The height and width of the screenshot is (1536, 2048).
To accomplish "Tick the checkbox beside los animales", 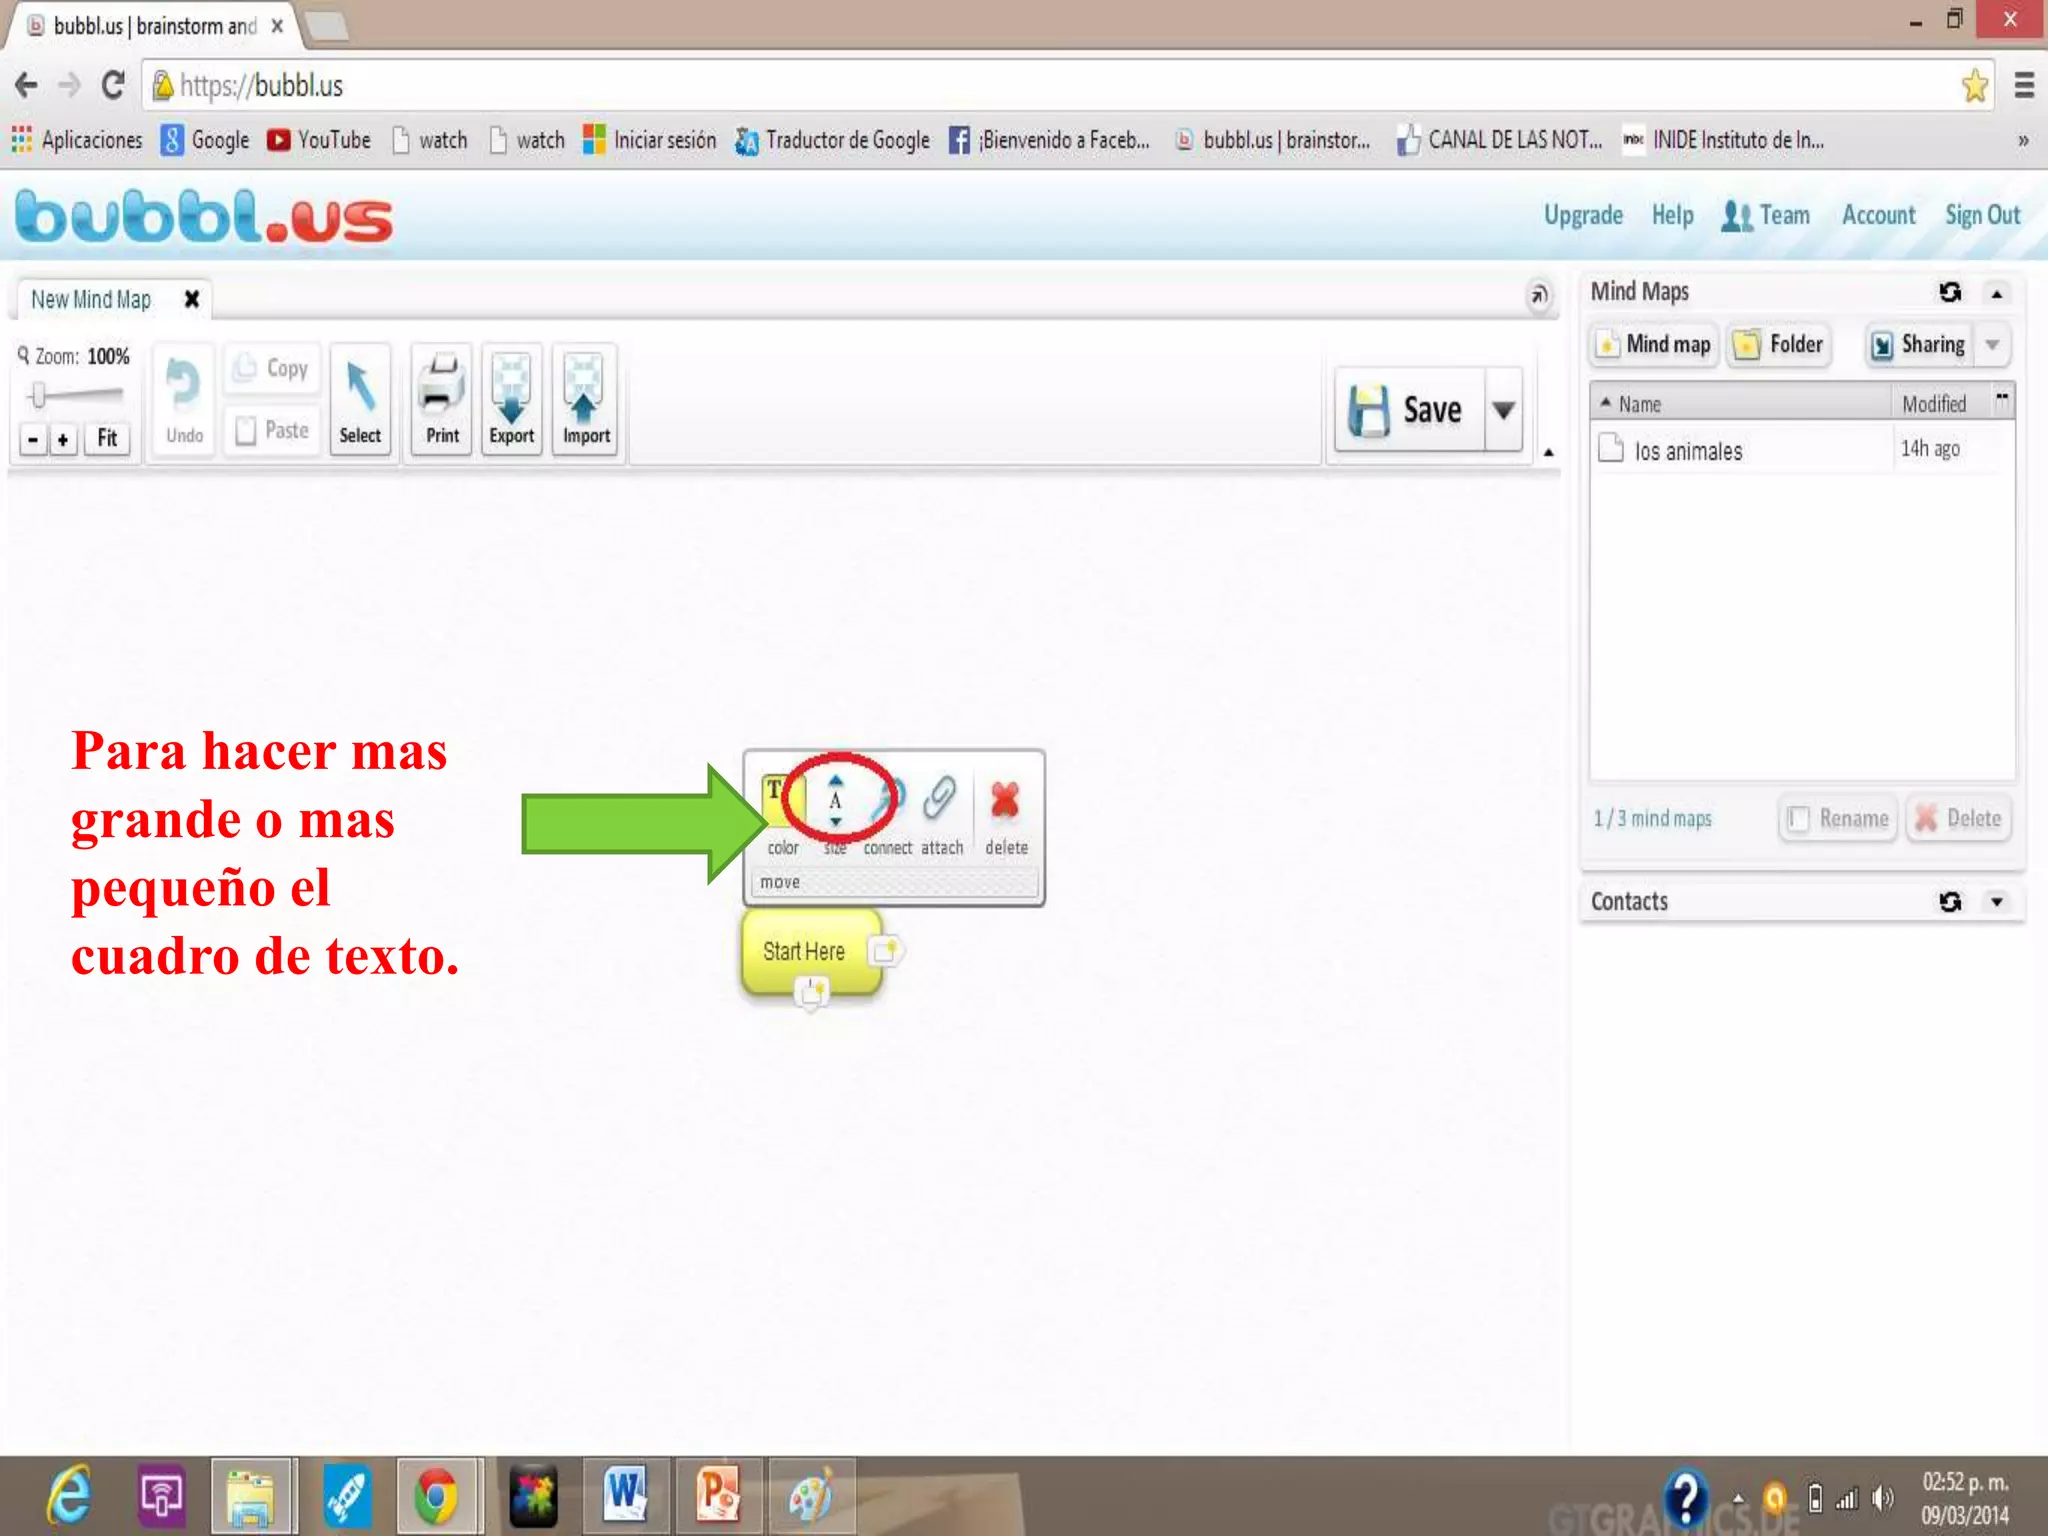I will click(1610, 448).
